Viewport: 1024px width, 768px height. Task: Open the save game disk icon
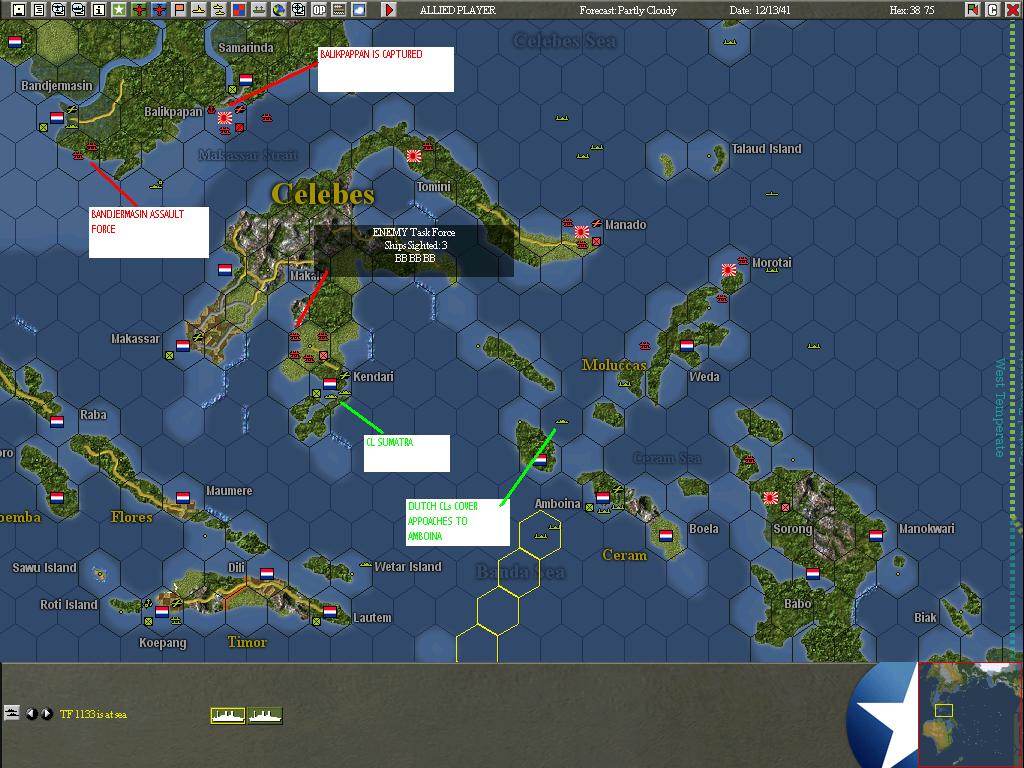[x=19, y=9]
